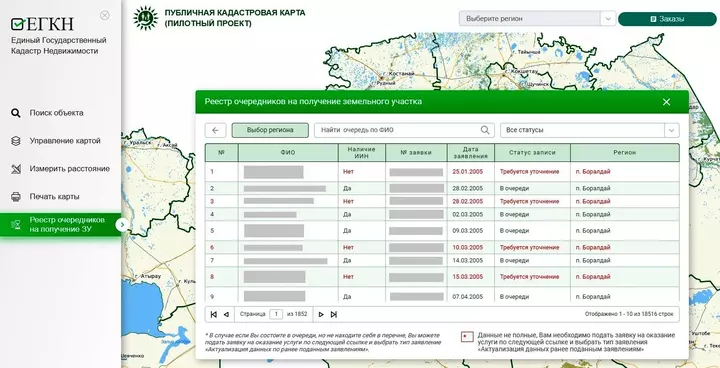Image resolution: width=720 pixels, height=368 pixels.
Task: Select date 14.03.2005 cell
Action: tap(467, 260)
